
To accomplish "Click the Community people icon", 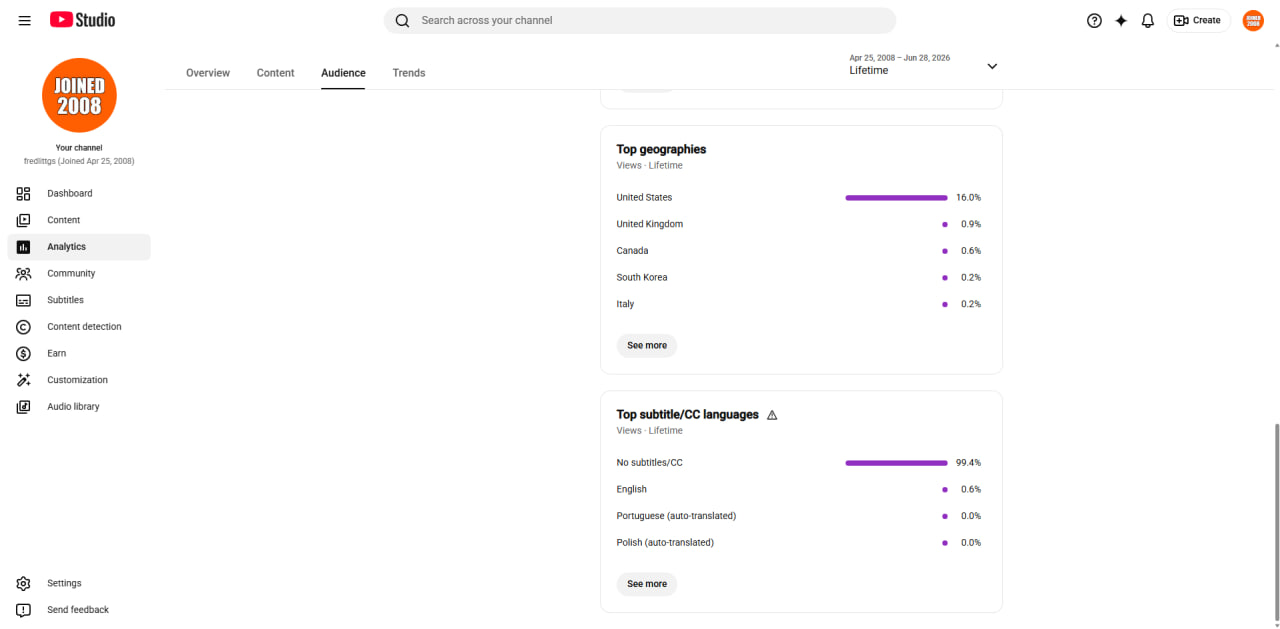I will 24,273.
